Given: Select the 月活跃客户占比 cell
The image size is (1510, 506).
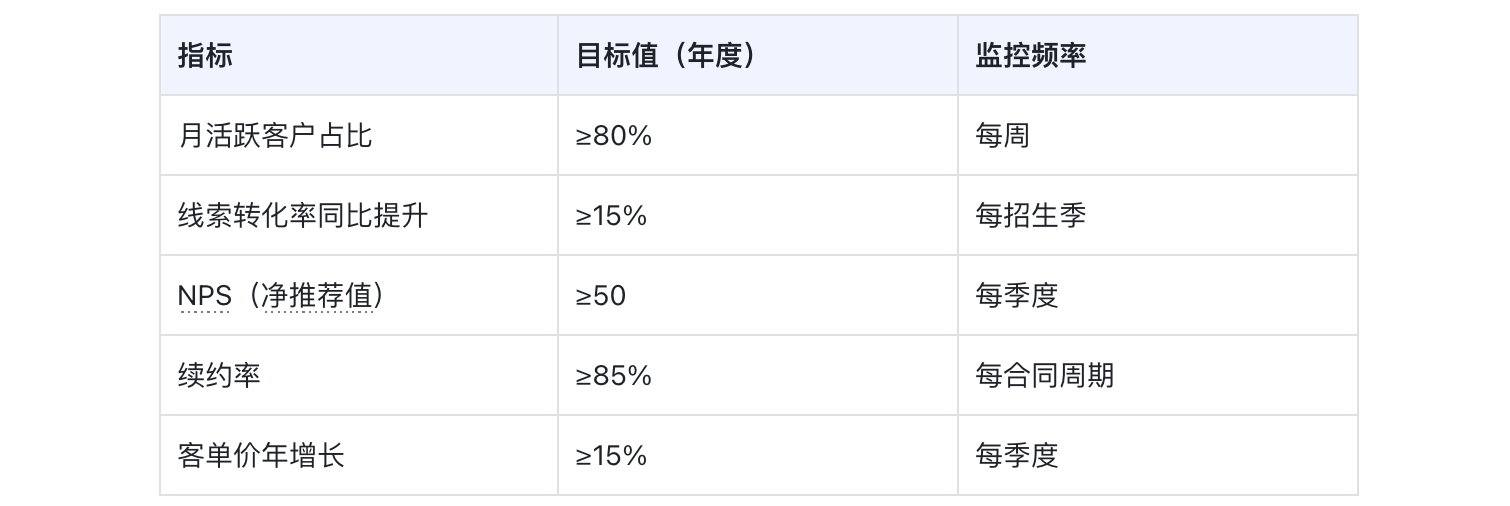Looking at the screenshot, I should click(275, 136).
